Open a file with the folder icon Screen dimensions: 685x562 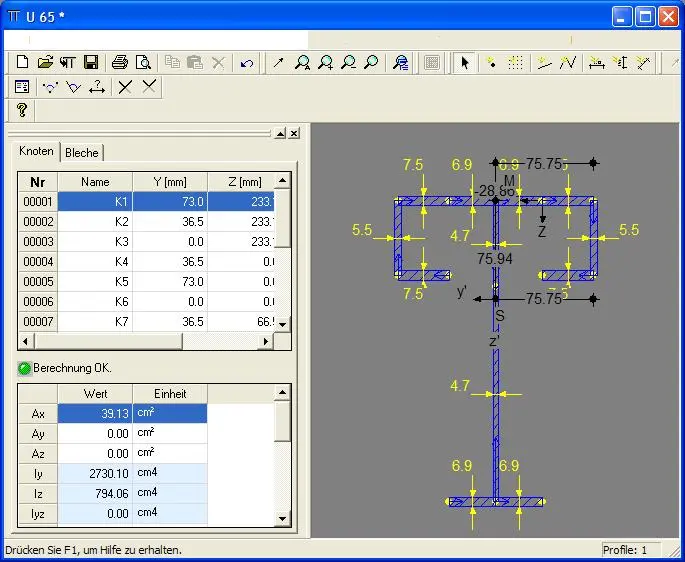(45, 62)
